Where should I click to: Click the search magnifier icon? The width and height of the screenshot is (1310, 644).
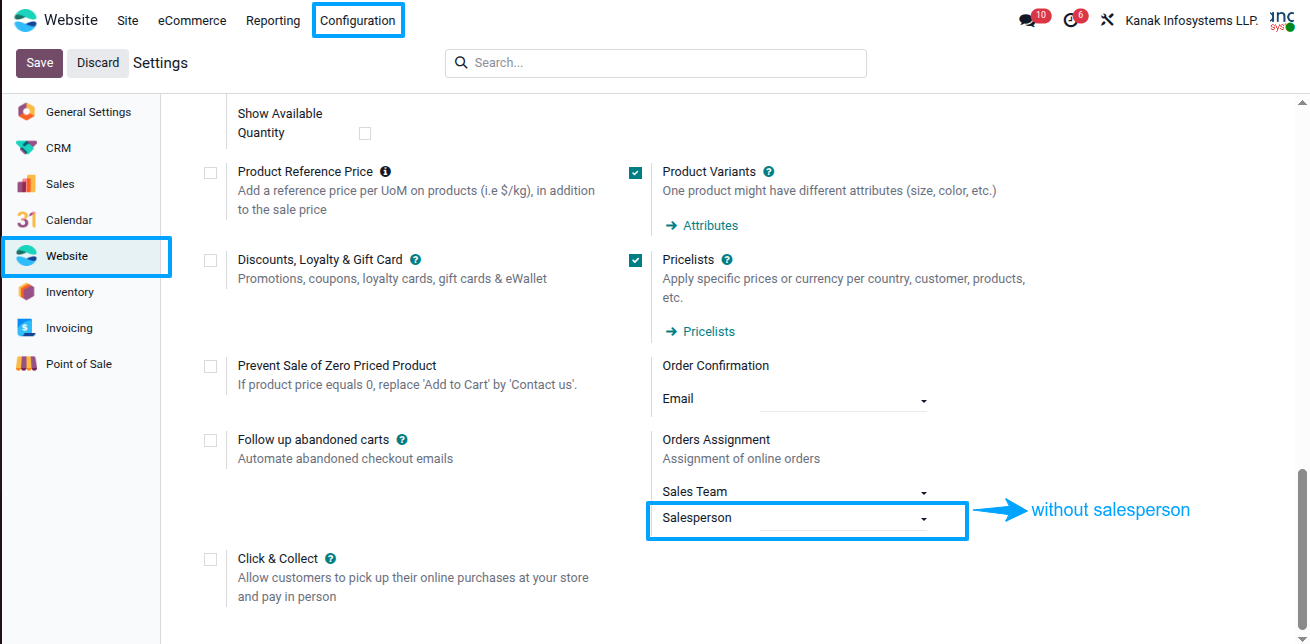click(461, 62)
